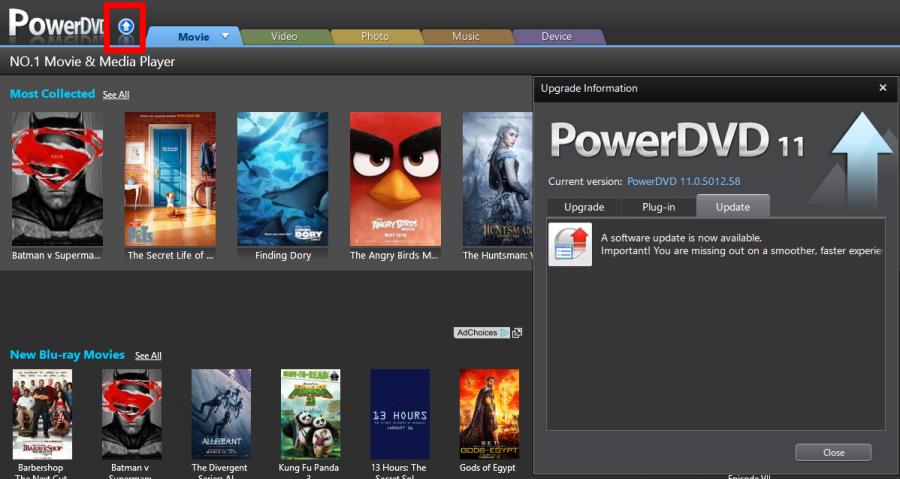Choose the Kung Fu Panda 3 thumbnail
The width and height of the screenshot is (900, 479).
pos(310,413)
